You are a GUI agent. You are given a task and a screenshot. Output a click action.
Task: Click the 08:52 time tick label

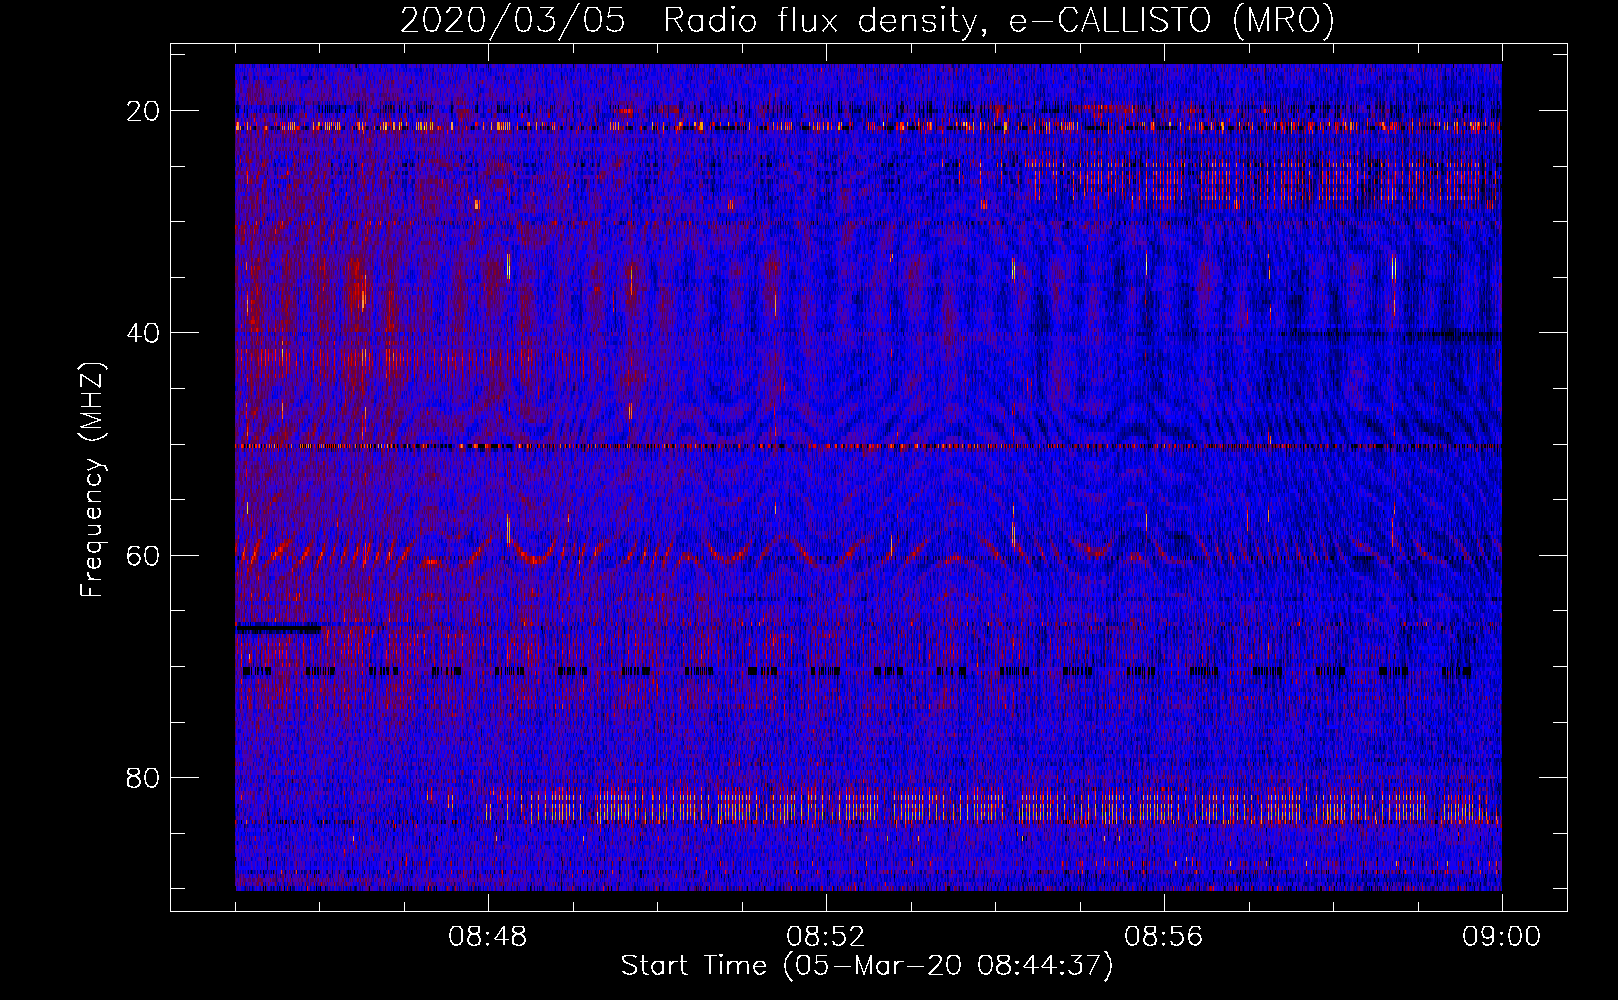click(x=826, y=937)
